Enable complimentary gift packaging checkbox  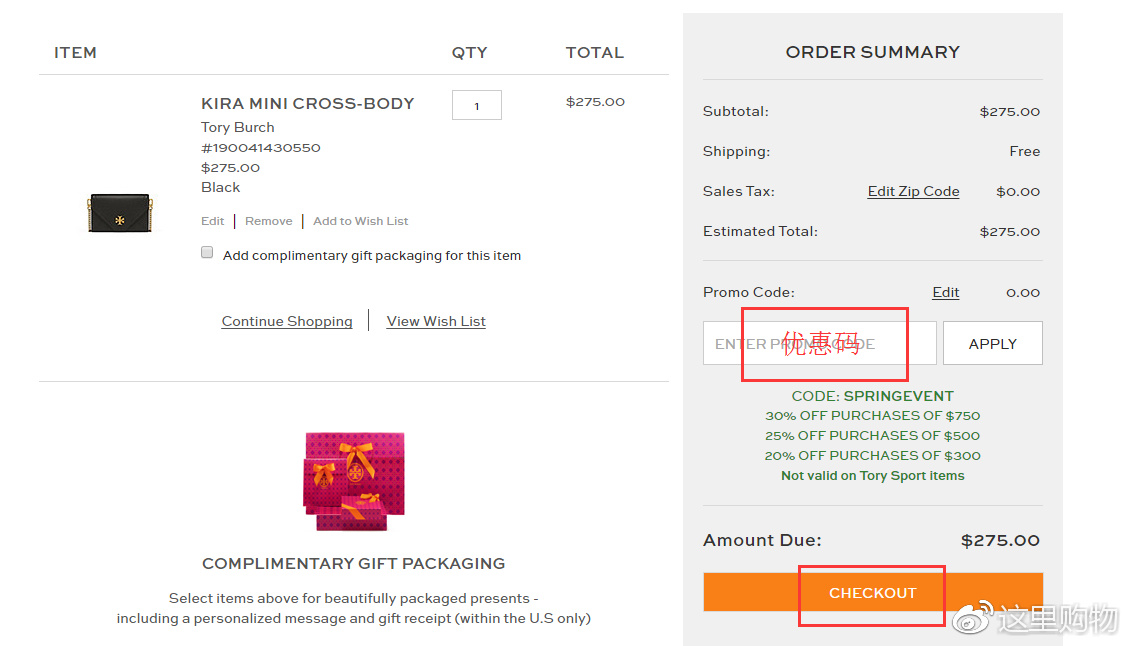coord(207,253)
